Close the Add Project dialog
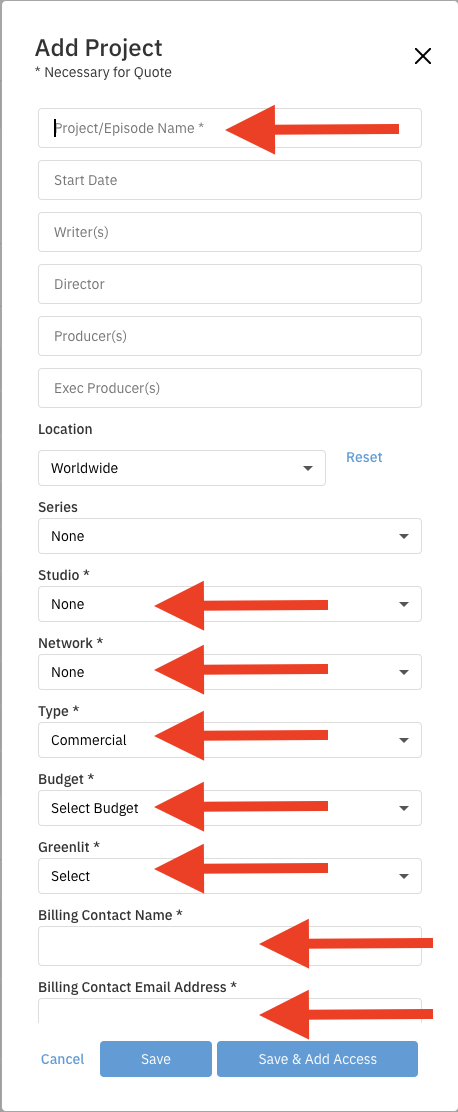Image resolution: width=458 pixels, height=1112 pixels. click(423, 56)
